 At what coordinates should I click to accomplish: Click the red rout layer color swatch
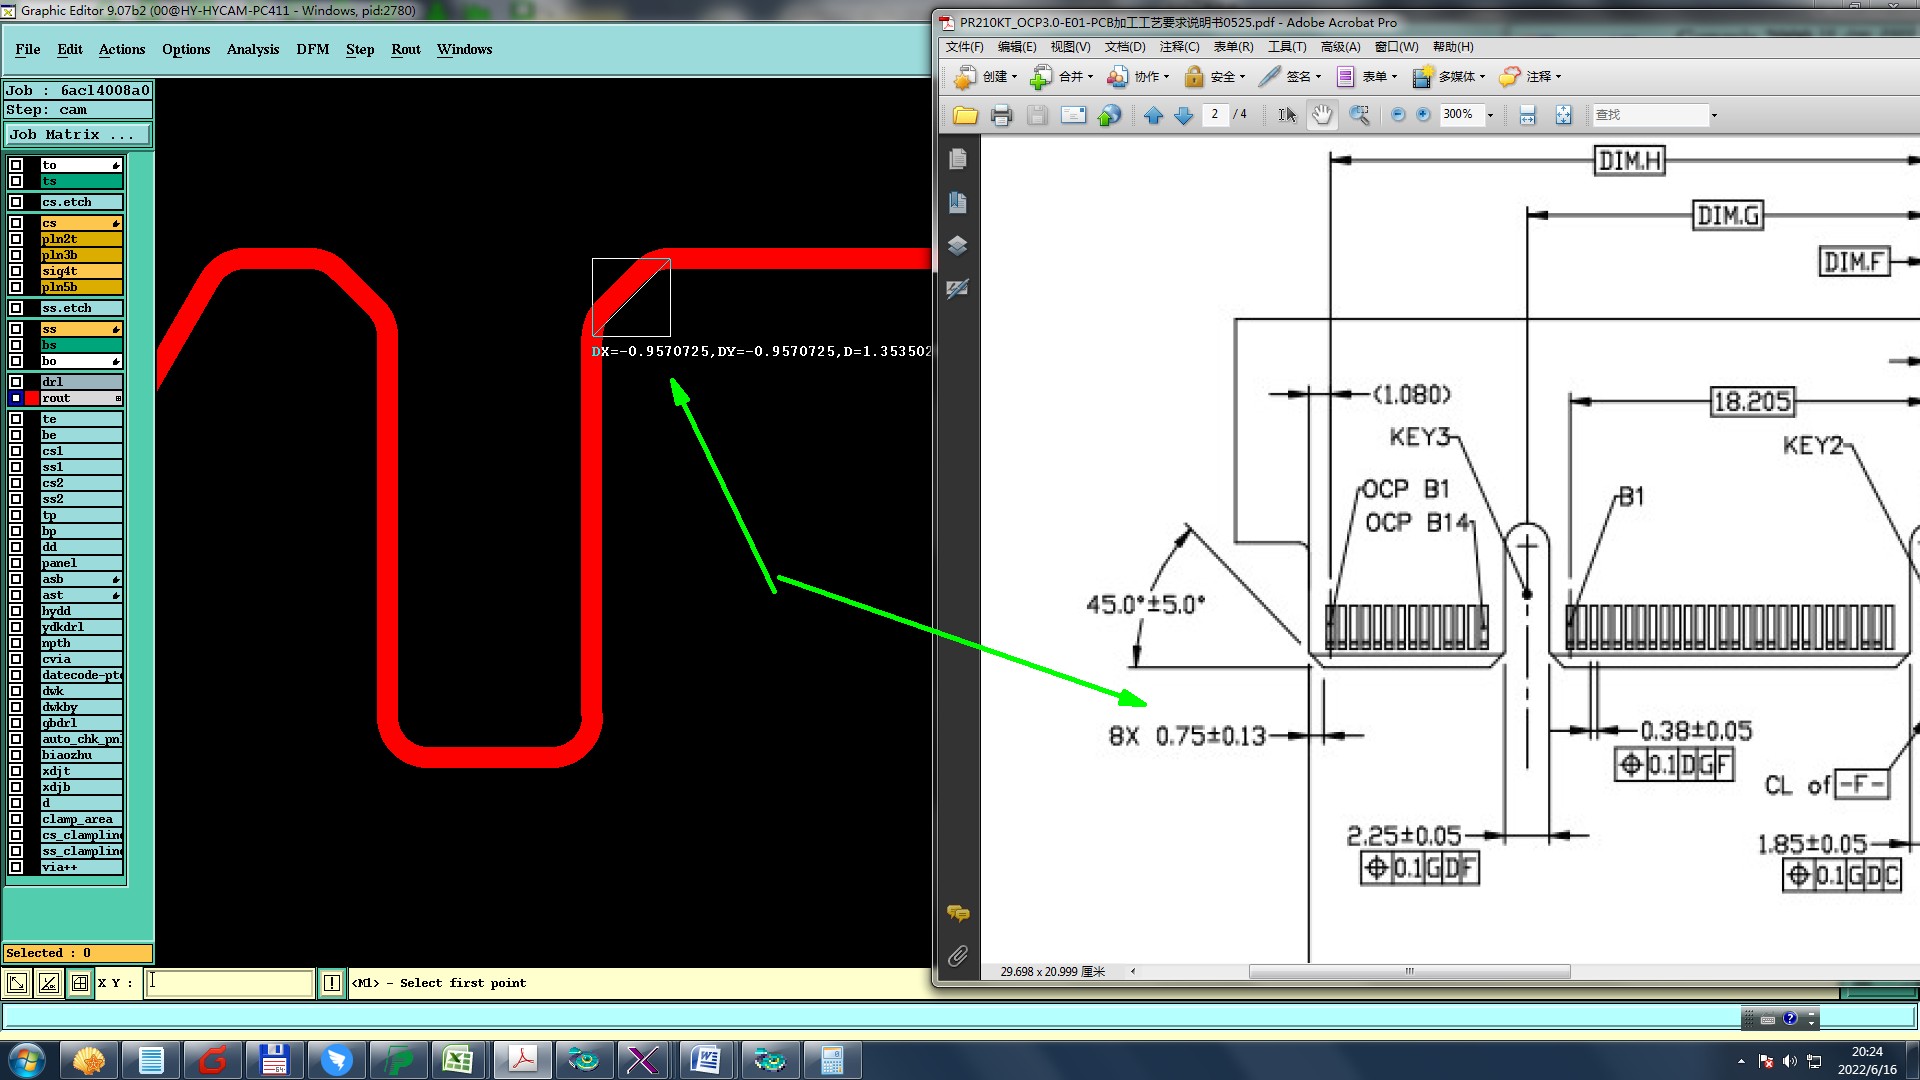(32, 398)
